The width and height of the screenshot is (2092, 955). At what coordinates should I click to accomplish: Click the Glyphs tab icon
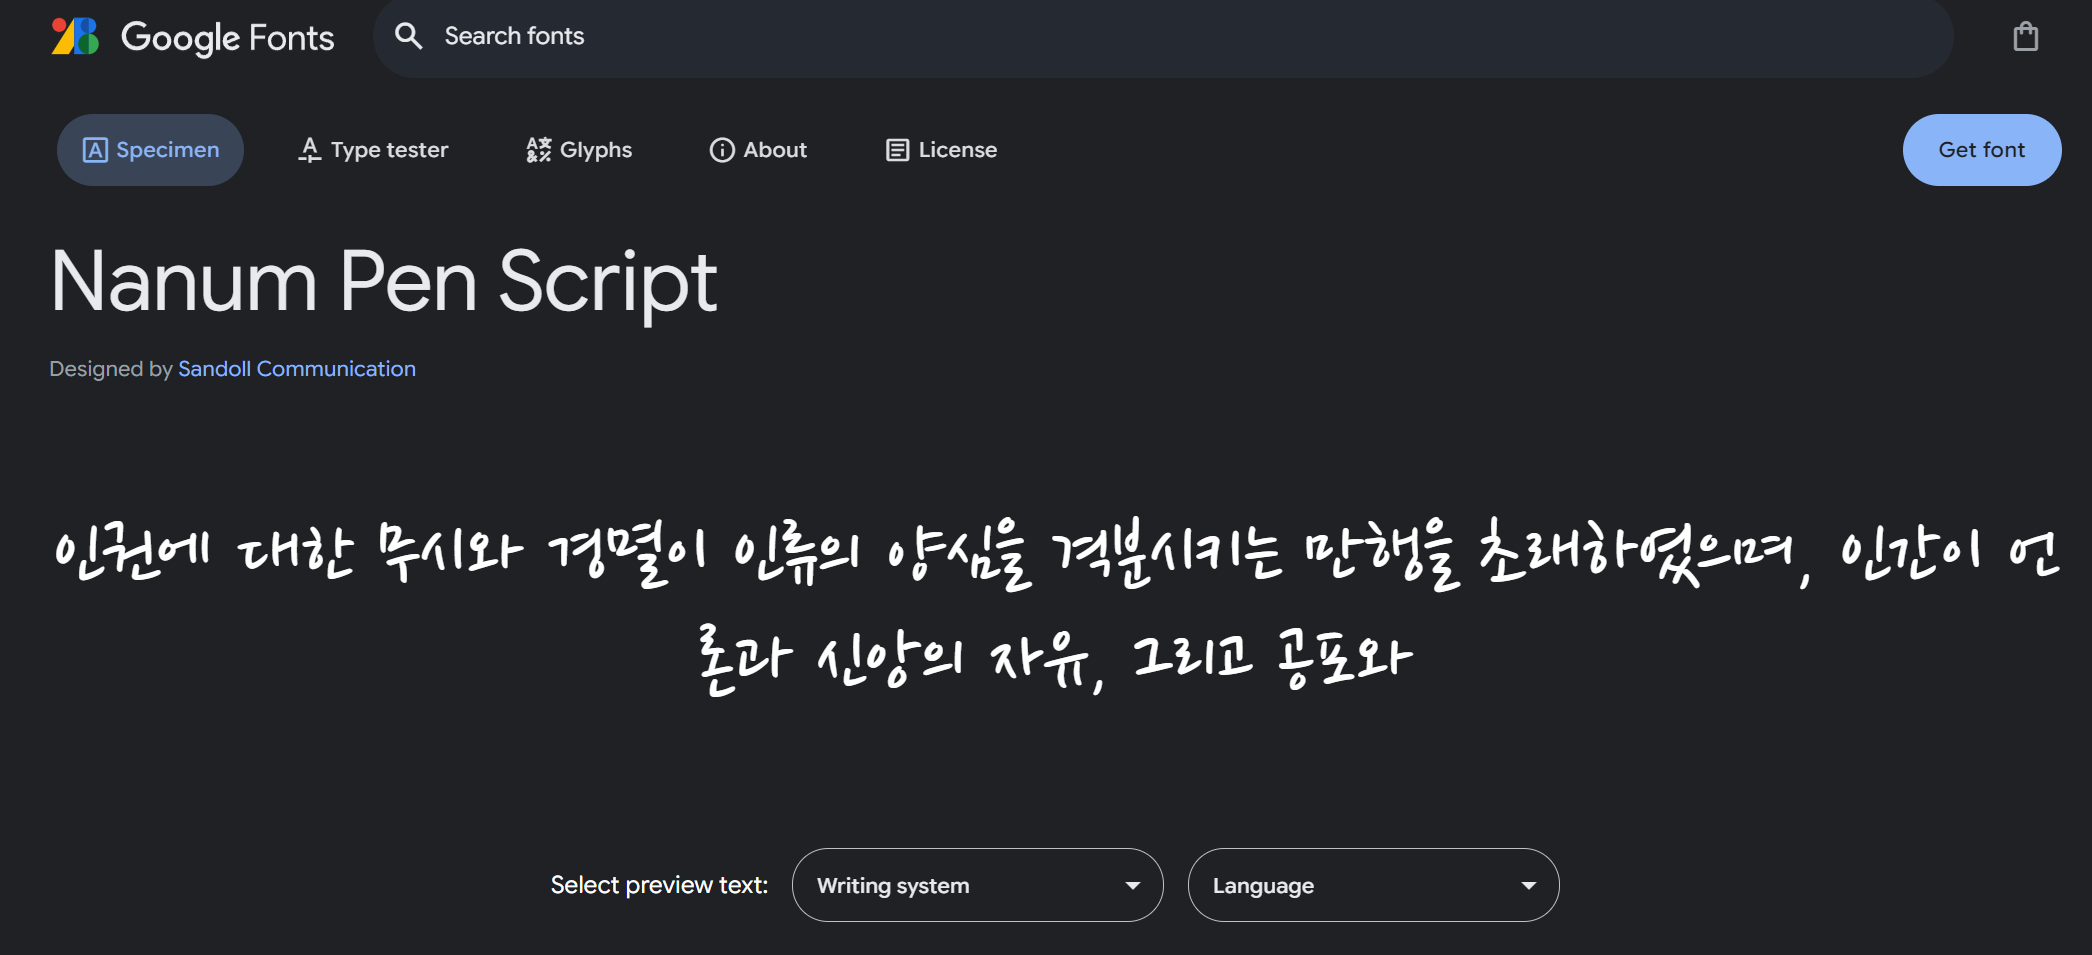(539, 150)
